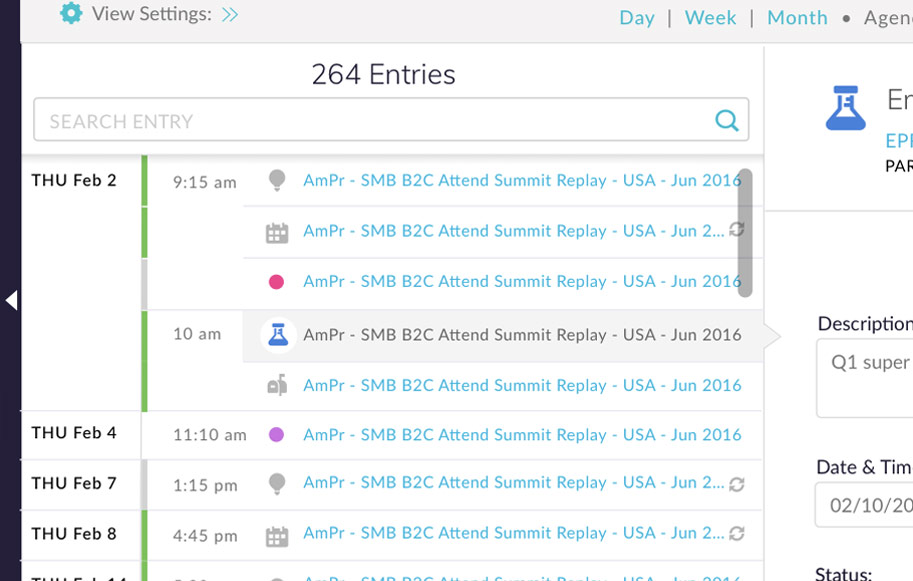This screenshot has width=913, height=581.
Task: Click calendar icon on second Feb 2 entry
Action: [x=277, y=233]
